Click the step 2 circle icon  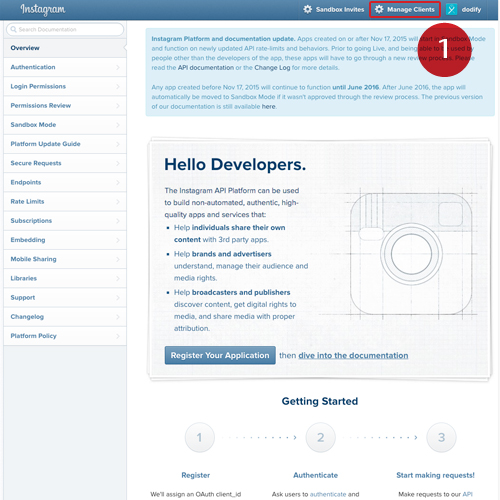[x=320, y=437]
